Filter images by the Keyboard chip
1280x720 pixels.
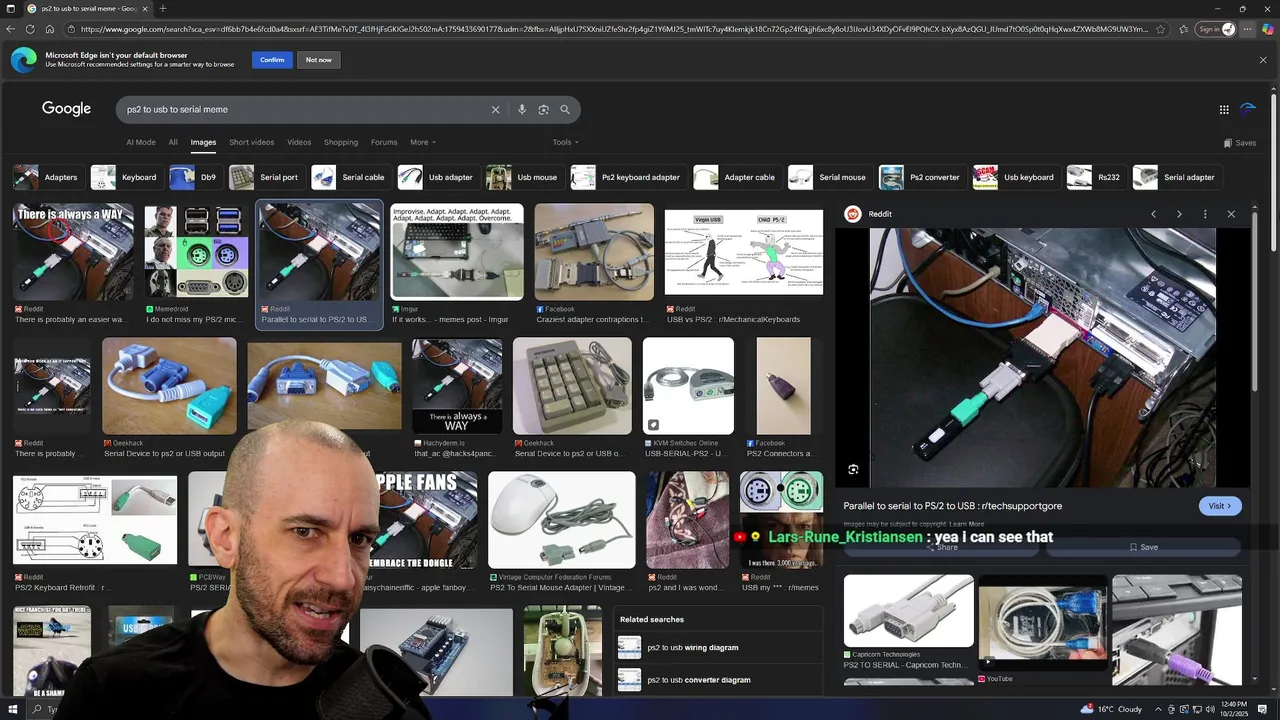(125, 177)
